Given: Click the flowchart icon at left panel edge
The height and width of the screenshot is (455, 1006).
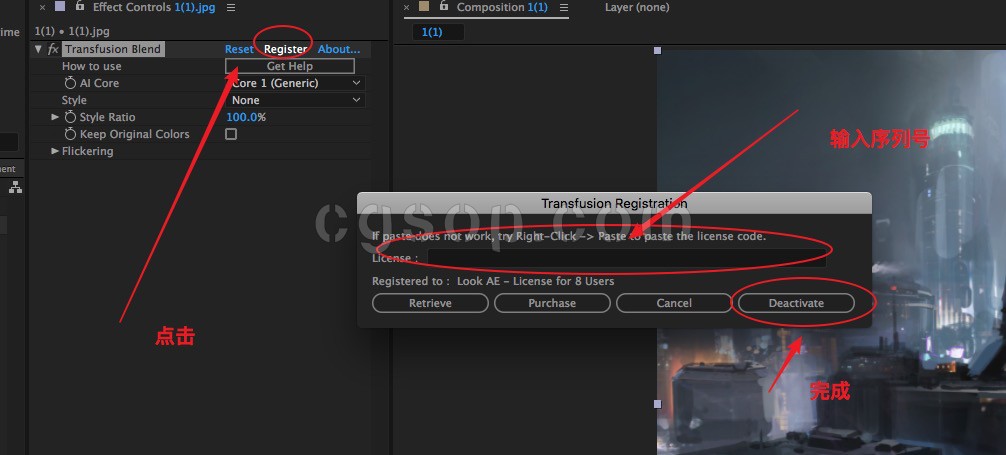Looking at the screenshot, I should pyautogui.click(x=15, y=187).
